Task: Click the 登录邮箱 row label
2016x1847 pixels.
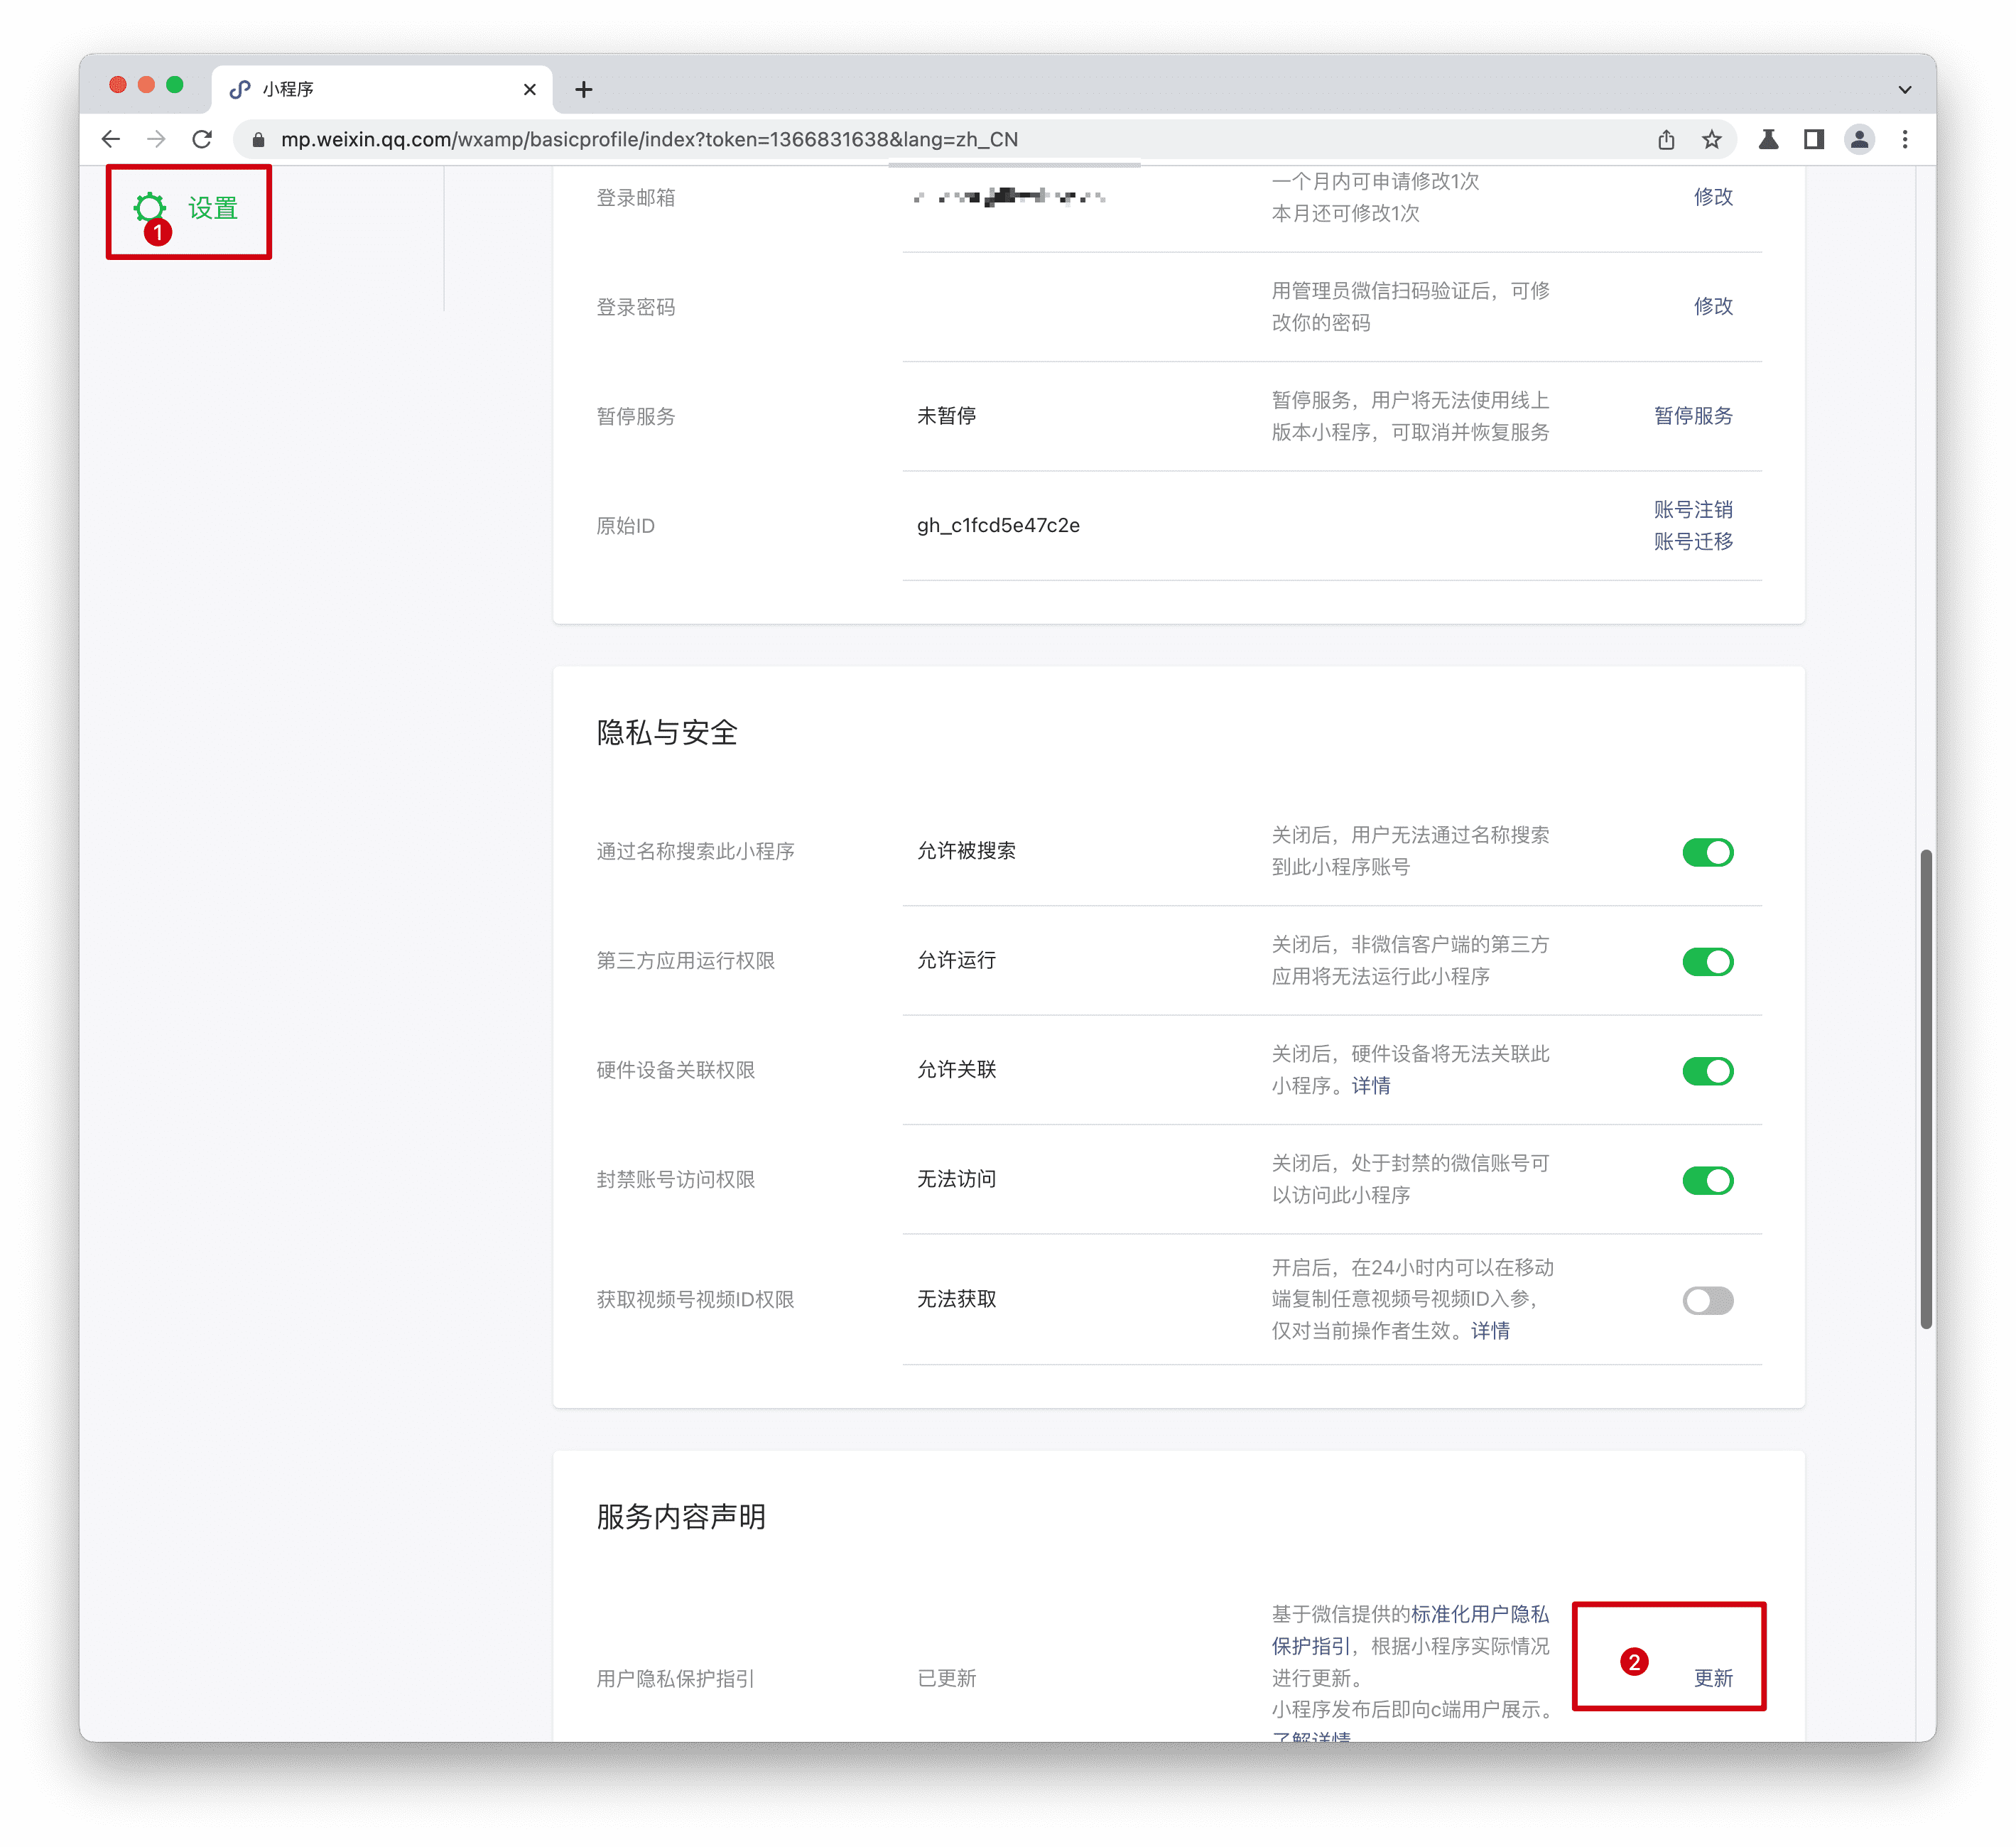Action: tap(635, 198)
